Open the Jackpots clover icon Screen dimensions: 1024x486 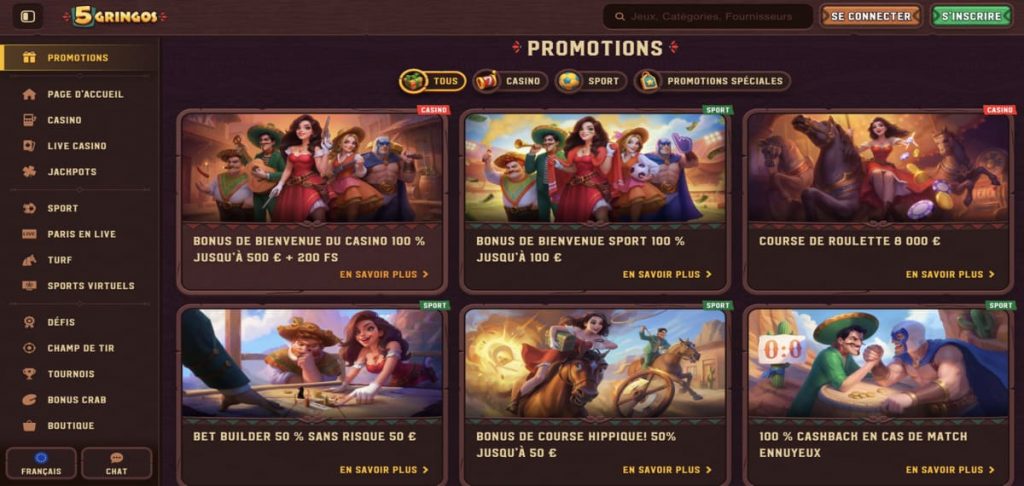tap(29, 172)
